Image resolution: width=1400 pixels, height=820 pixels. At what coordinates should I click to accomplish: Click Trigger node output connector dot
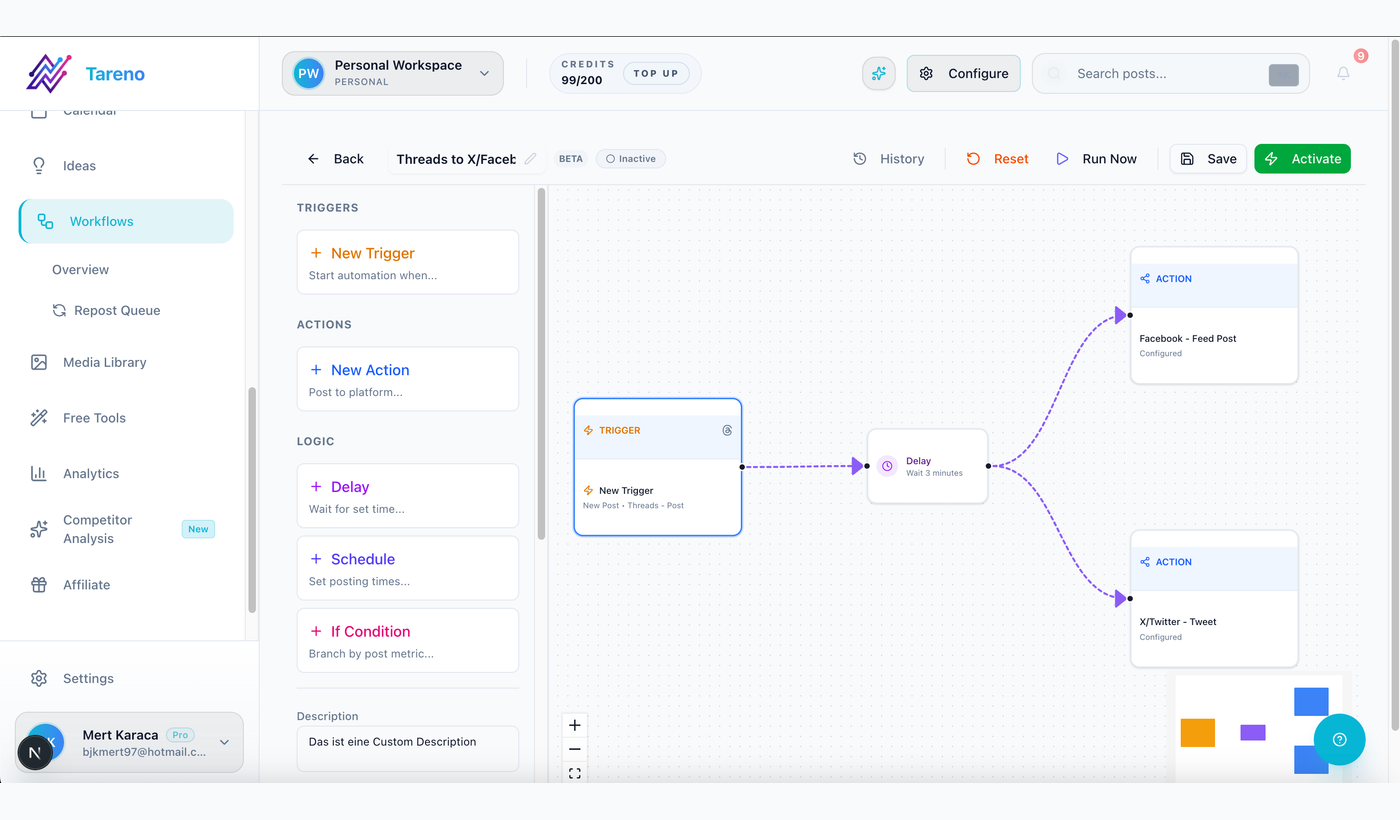(742, 467)
